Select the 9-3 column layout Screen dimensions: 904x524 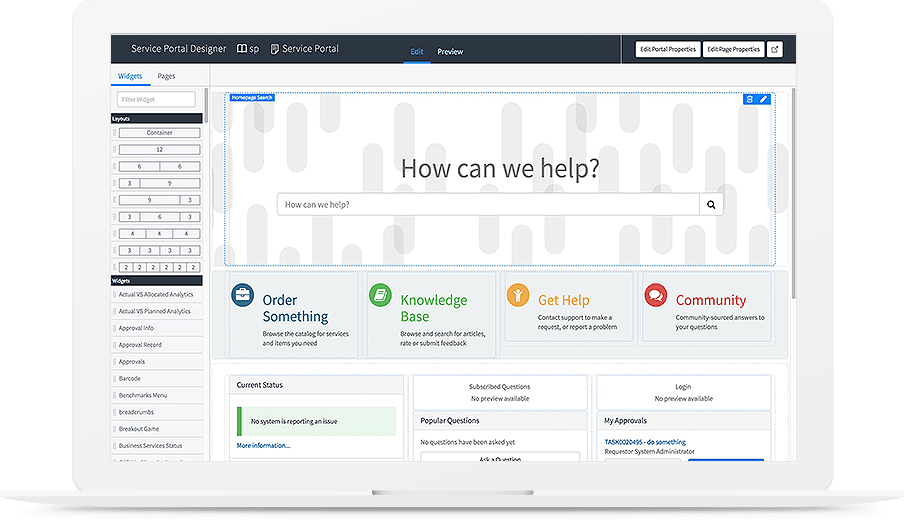tap(160, 200)
